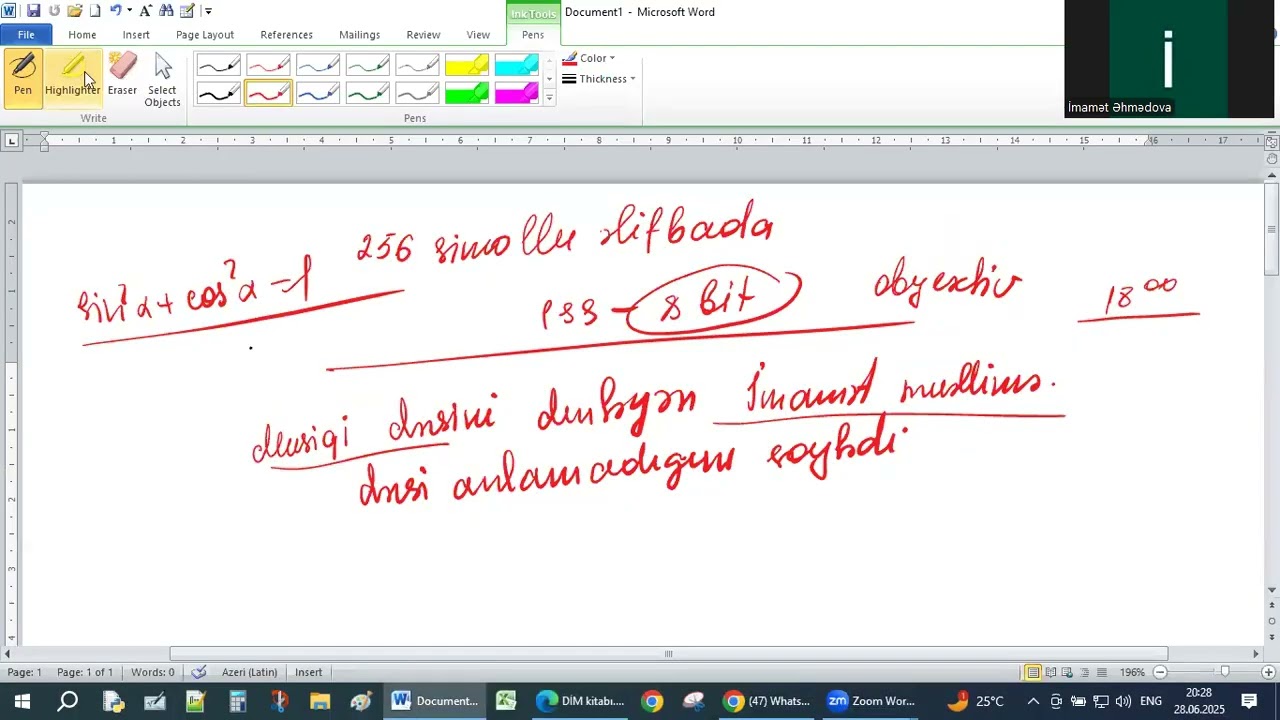
Task: Pick the thin gray pen style
Action: point(418,66)
